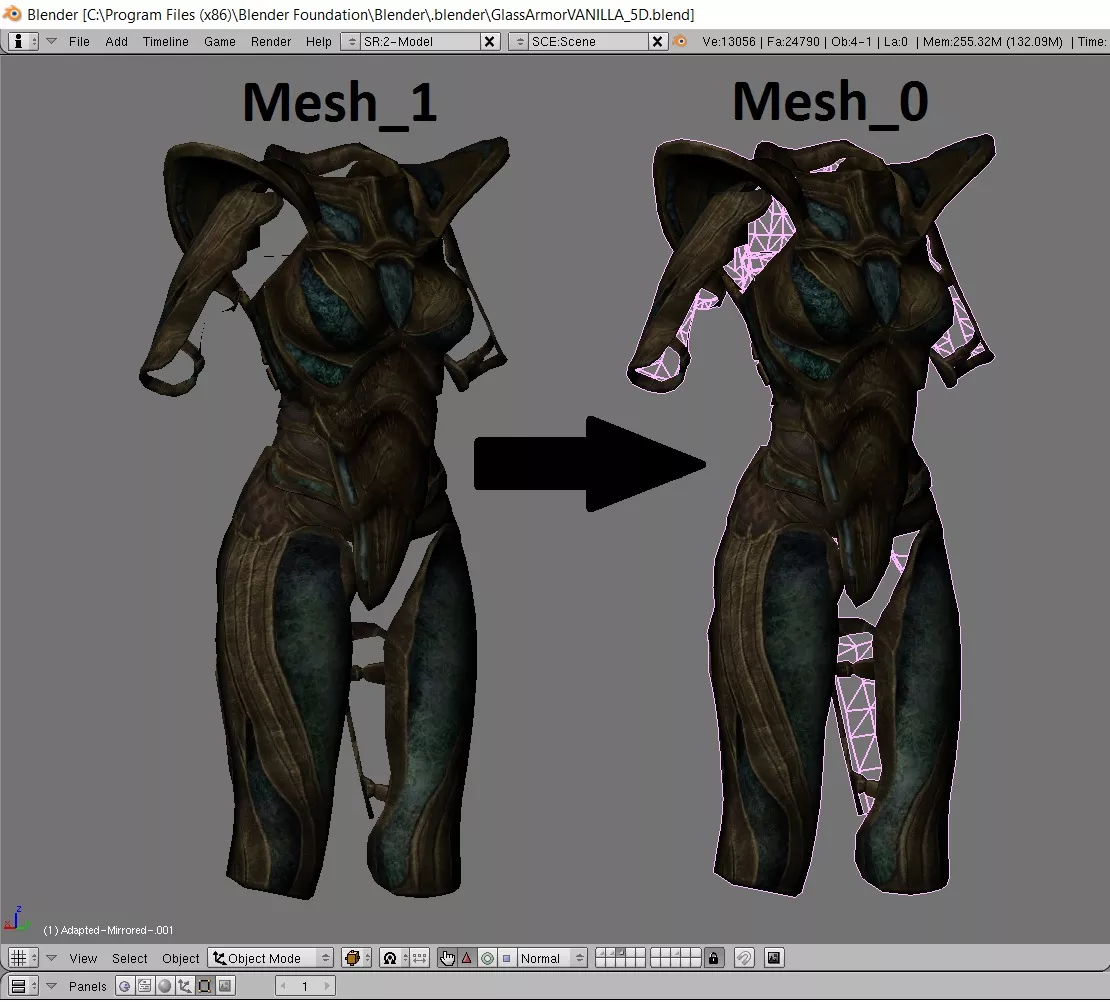Open the Normal orientation dropdown
The height and width of the screenshot is (1002, 1110).
(552, 958)
